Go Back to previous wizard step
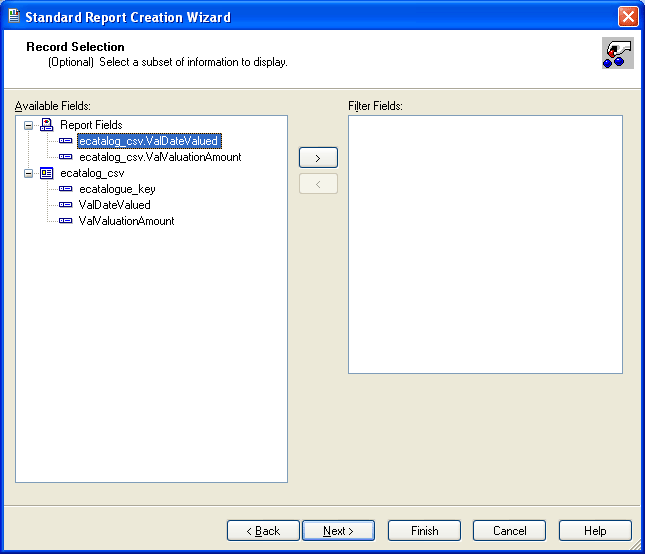This screenshot has width=645, height=554. click(x=263, y=531)
